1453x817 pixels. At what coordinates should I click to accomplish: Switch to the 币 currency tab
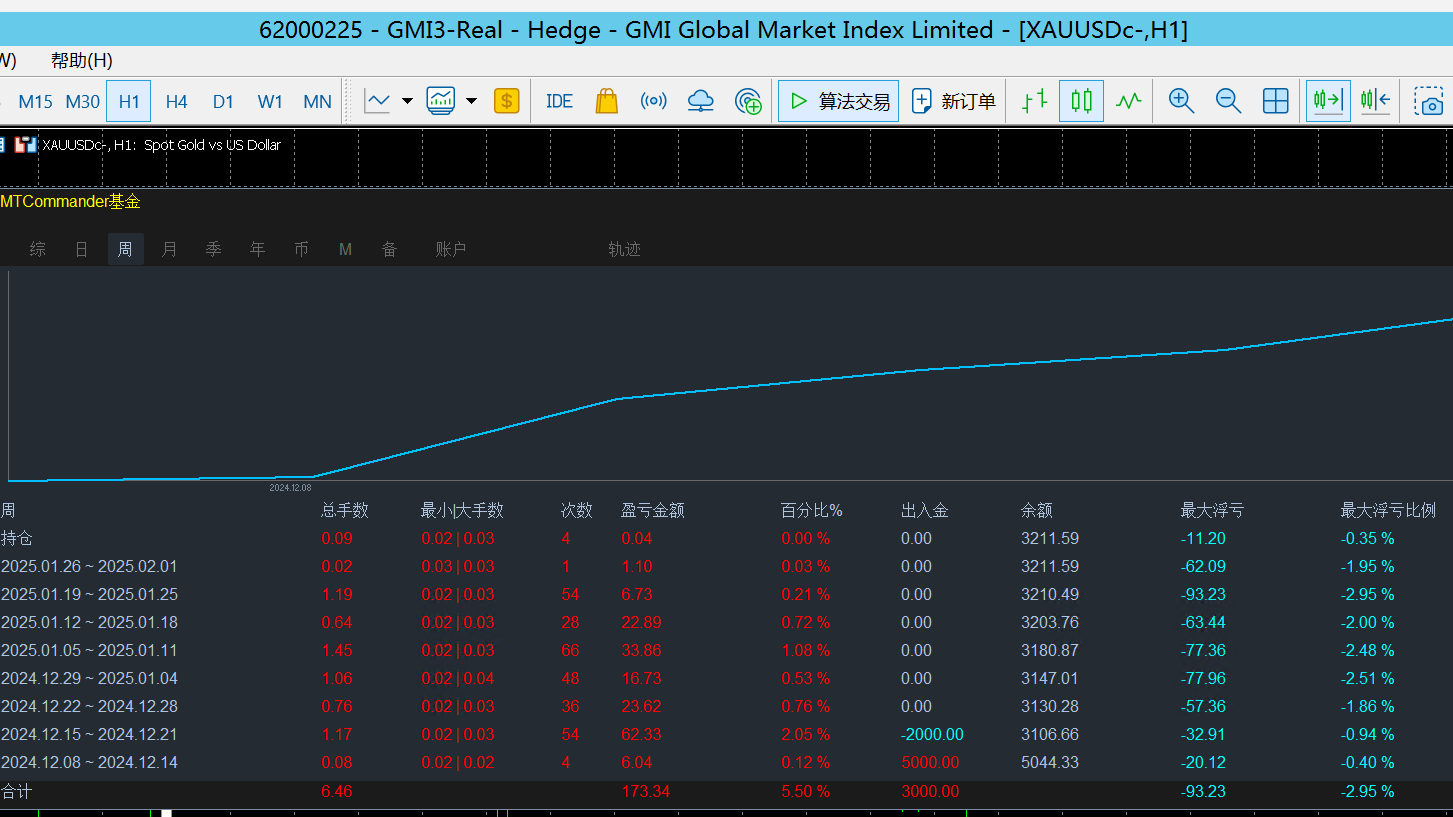pos(301,249)
